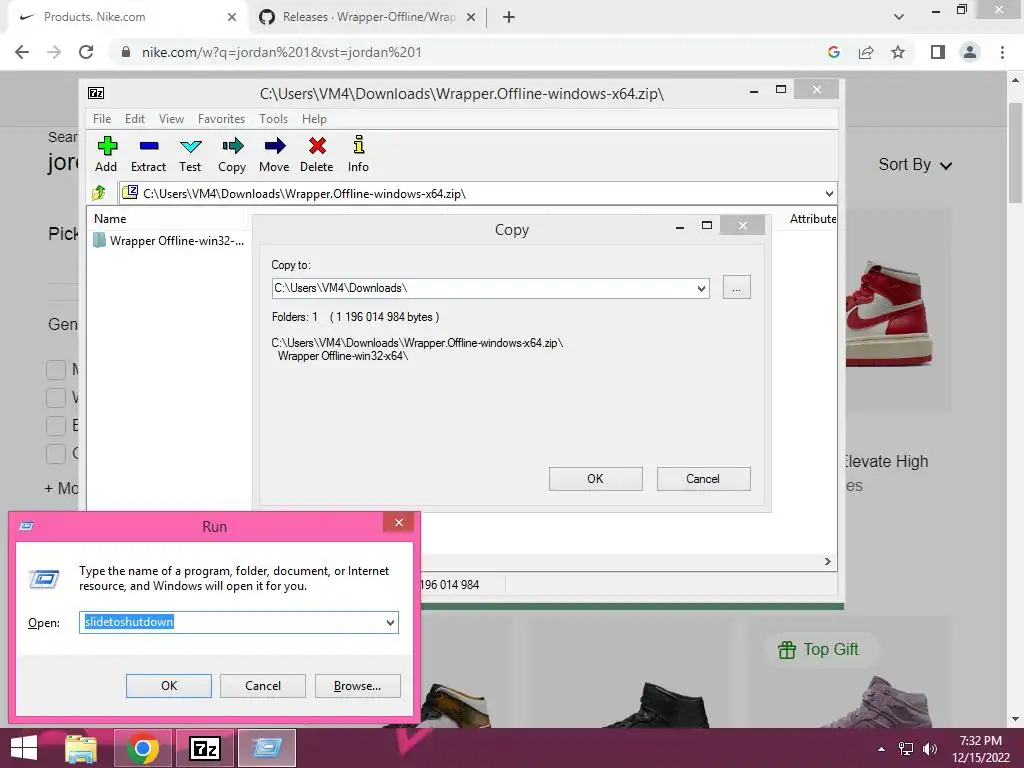The image size is (1024, 768).
Task: Open the Favorites menu in 7-Zip
Action: [221, 119]
